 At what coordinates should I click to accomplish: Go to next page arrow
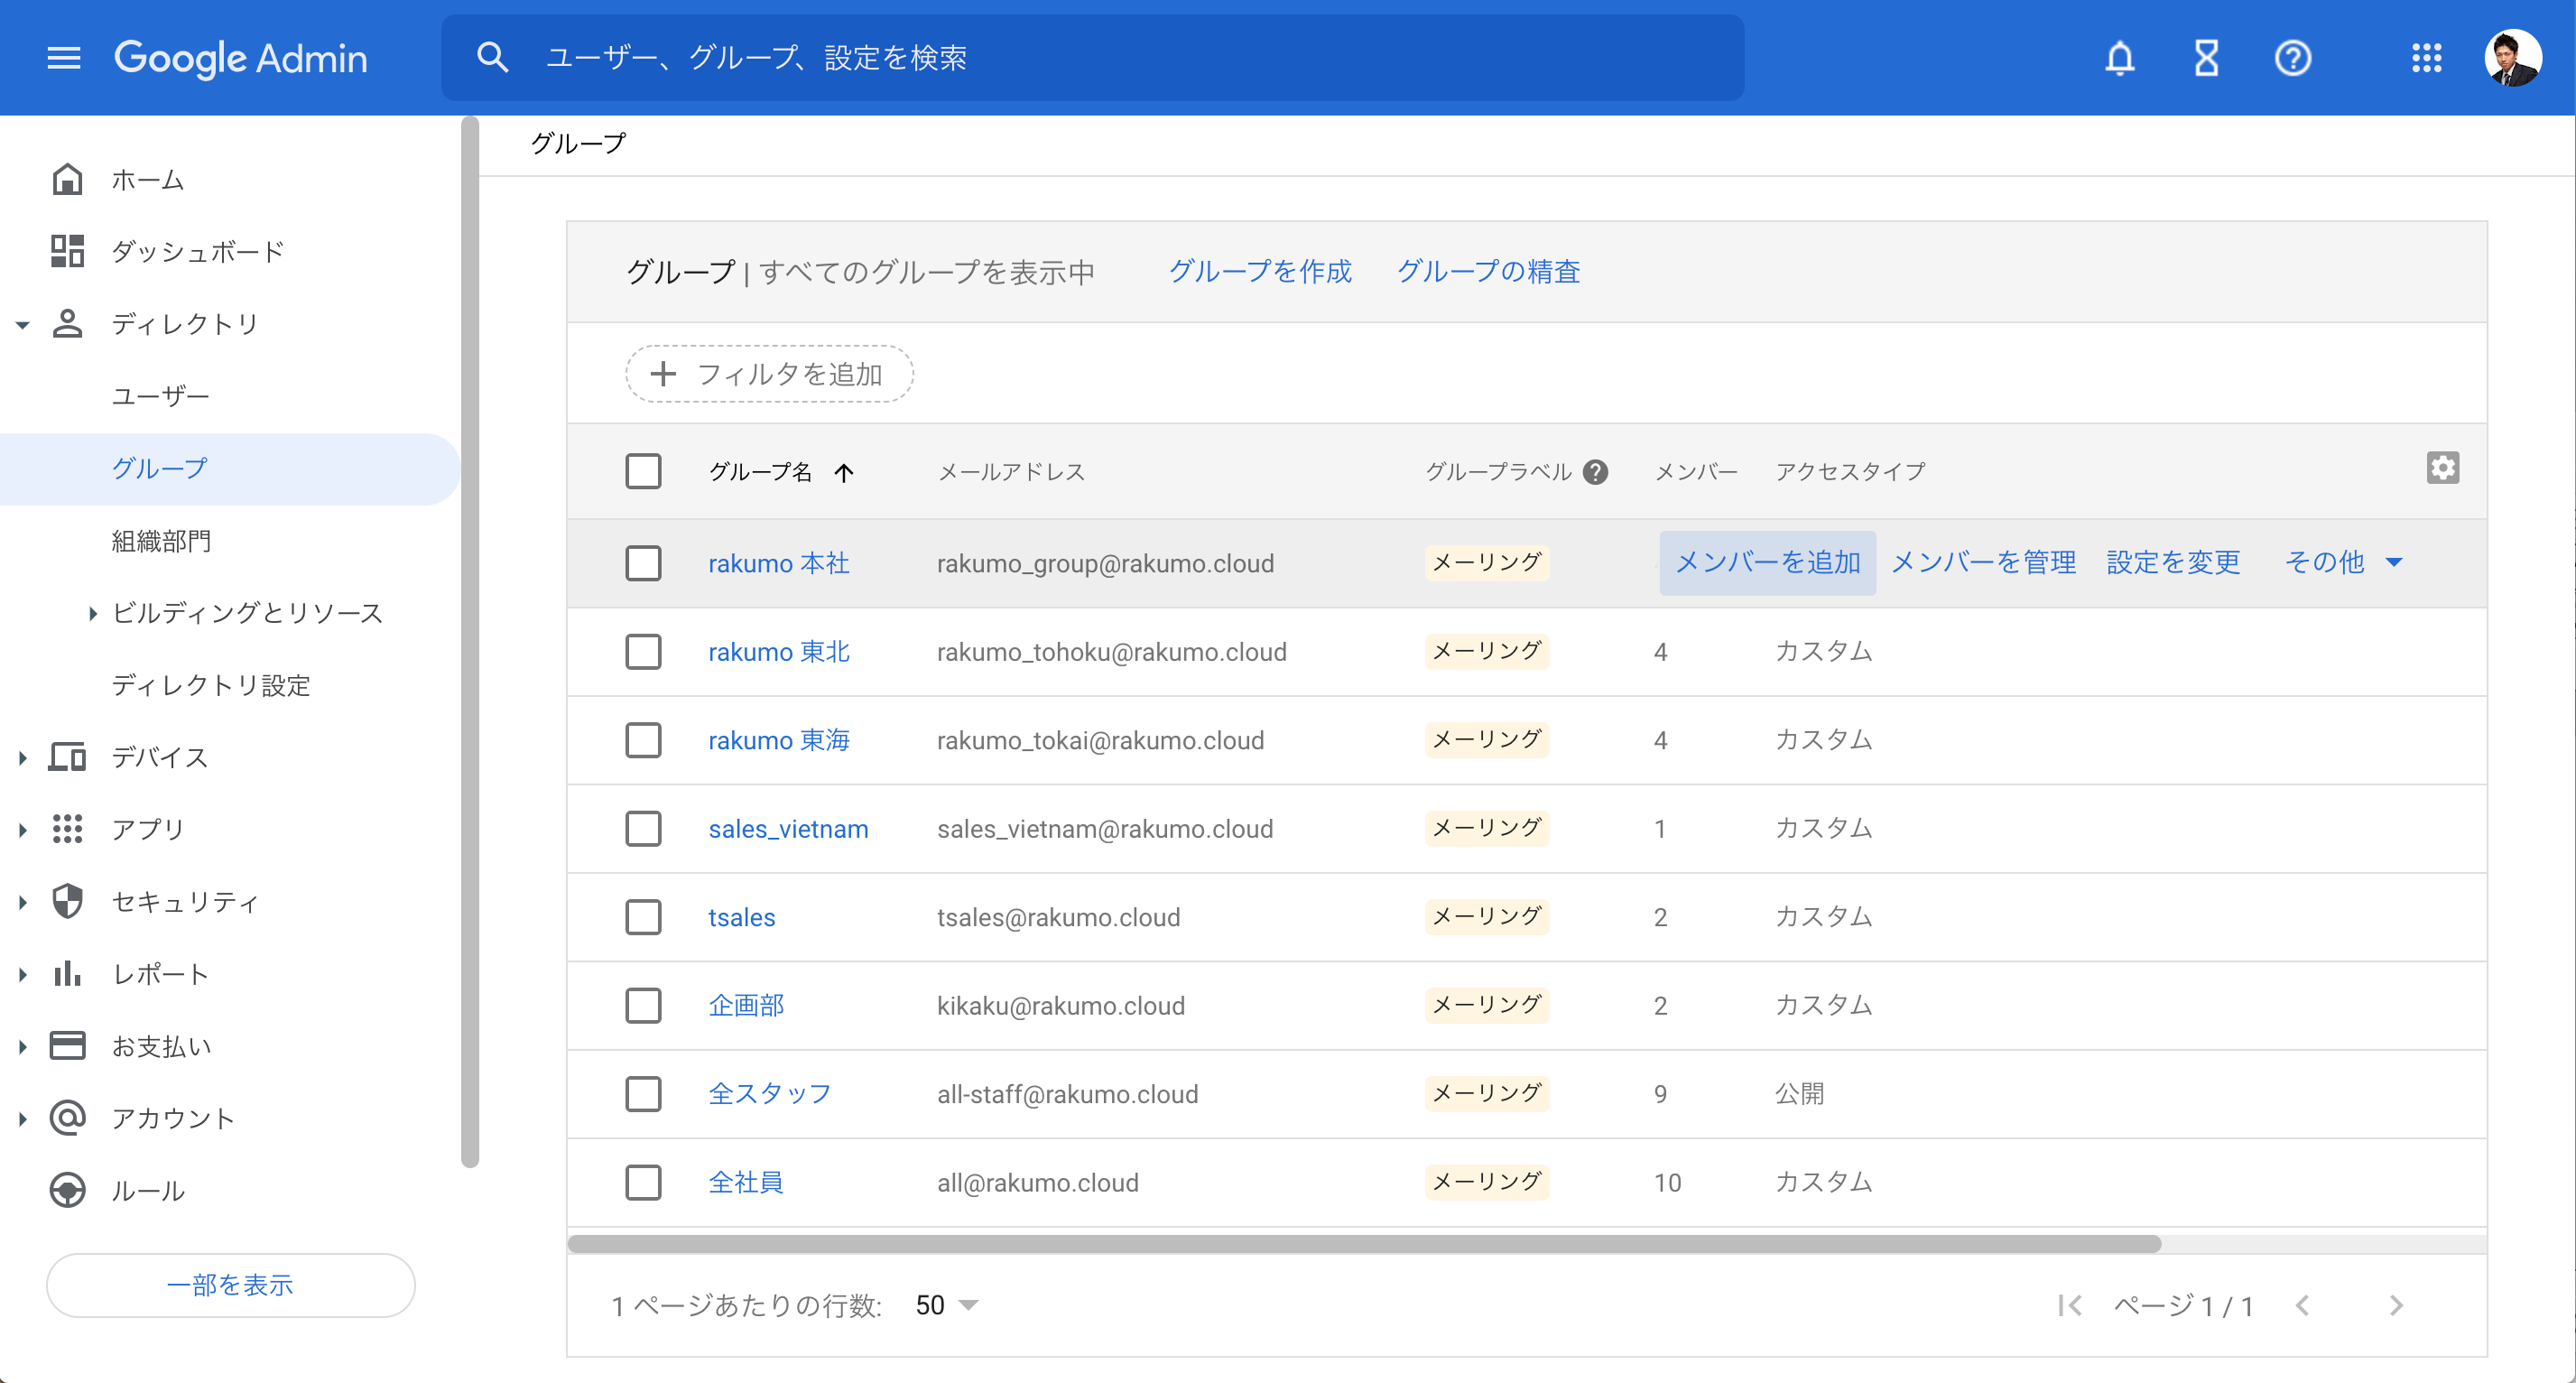pos(2395,1305)
